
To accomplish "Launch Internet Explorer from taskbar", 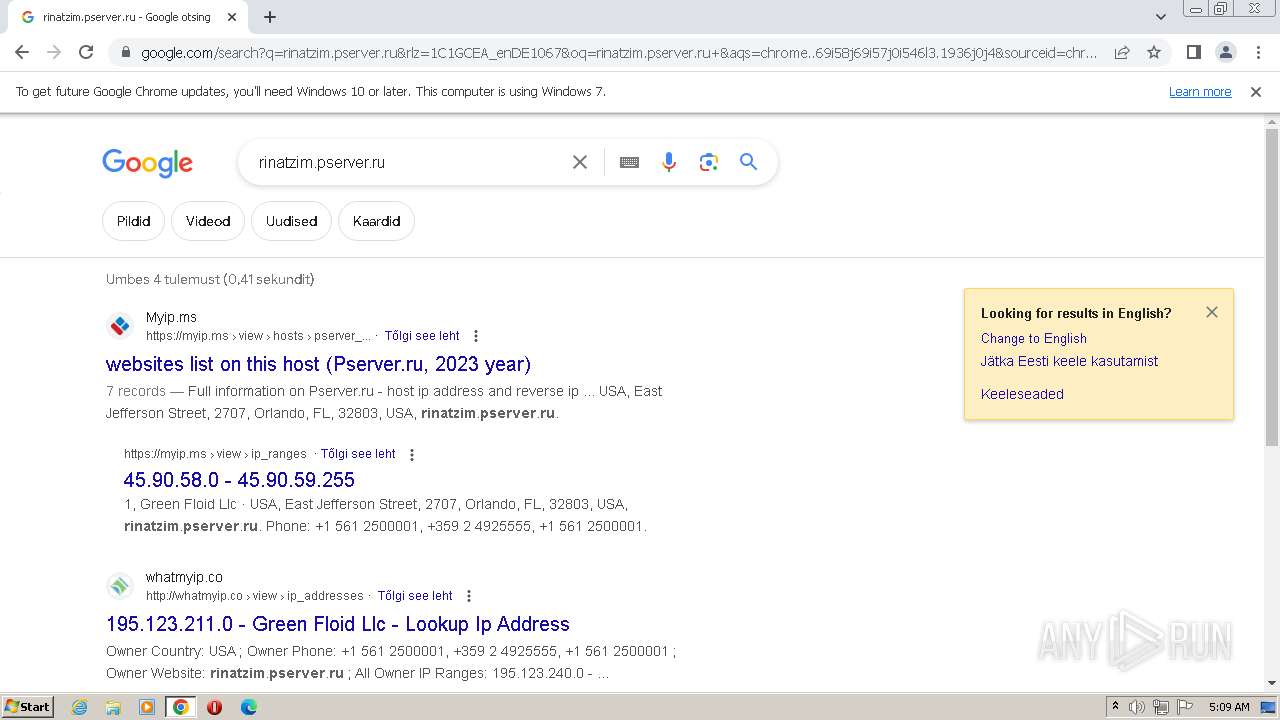I will (x=80, y=707).
